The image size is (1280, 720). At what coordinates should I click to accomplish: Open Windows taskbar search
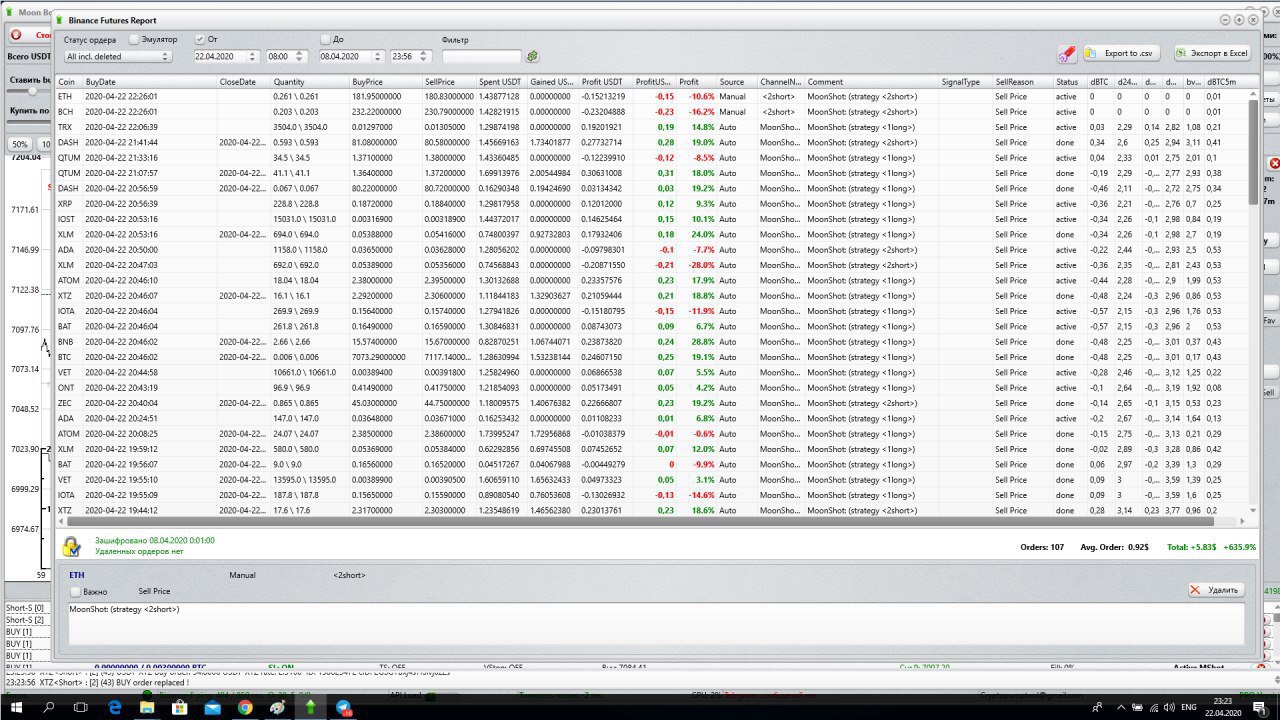click(49, 707)
